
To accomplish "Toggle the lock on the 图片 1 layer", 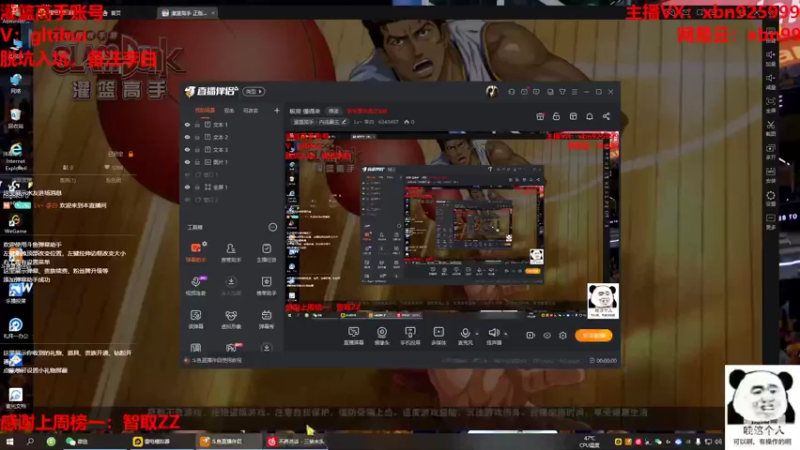I will coord(197,162).
